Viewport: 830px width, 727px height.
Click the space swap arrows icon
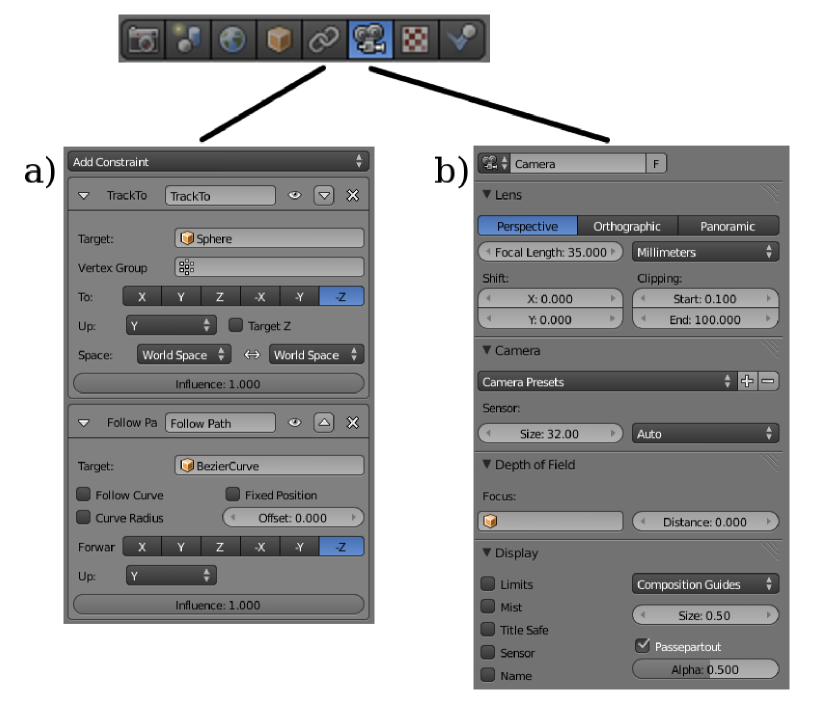[x=252, y=355]
